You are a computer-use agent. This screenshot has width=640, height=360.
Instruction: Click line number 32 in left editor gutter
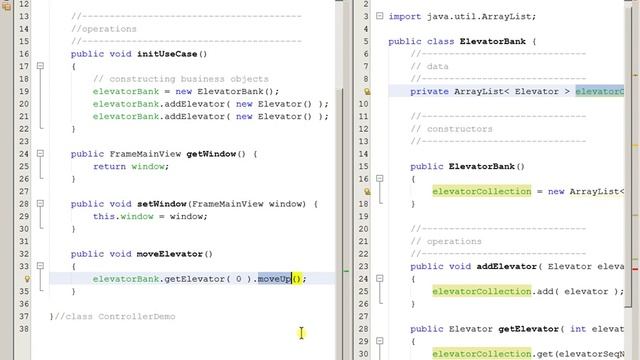click(x=24, y=254)
